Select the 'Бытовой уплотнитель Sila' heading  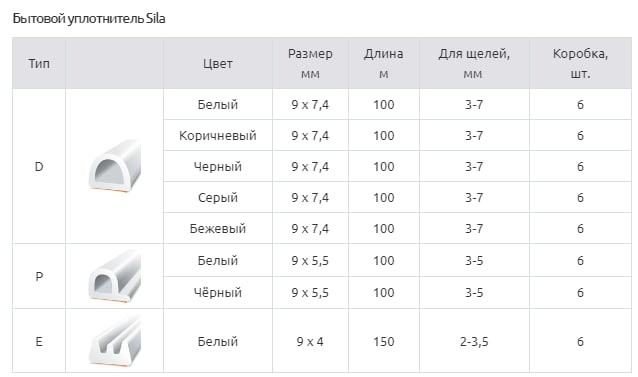89,19
